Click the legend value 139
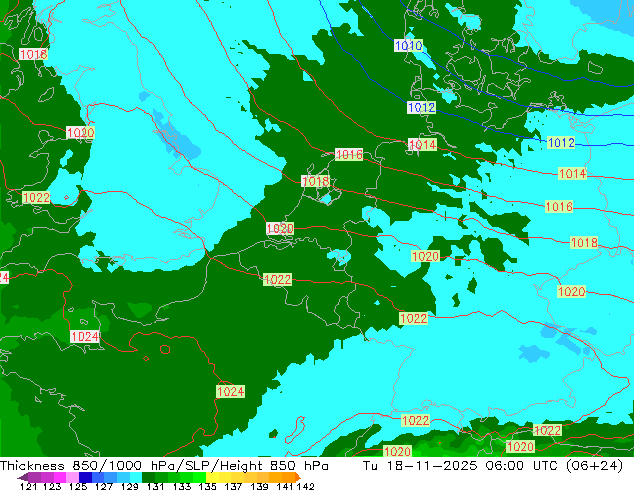This screenshot has width=634, height=490. [259, 486]
